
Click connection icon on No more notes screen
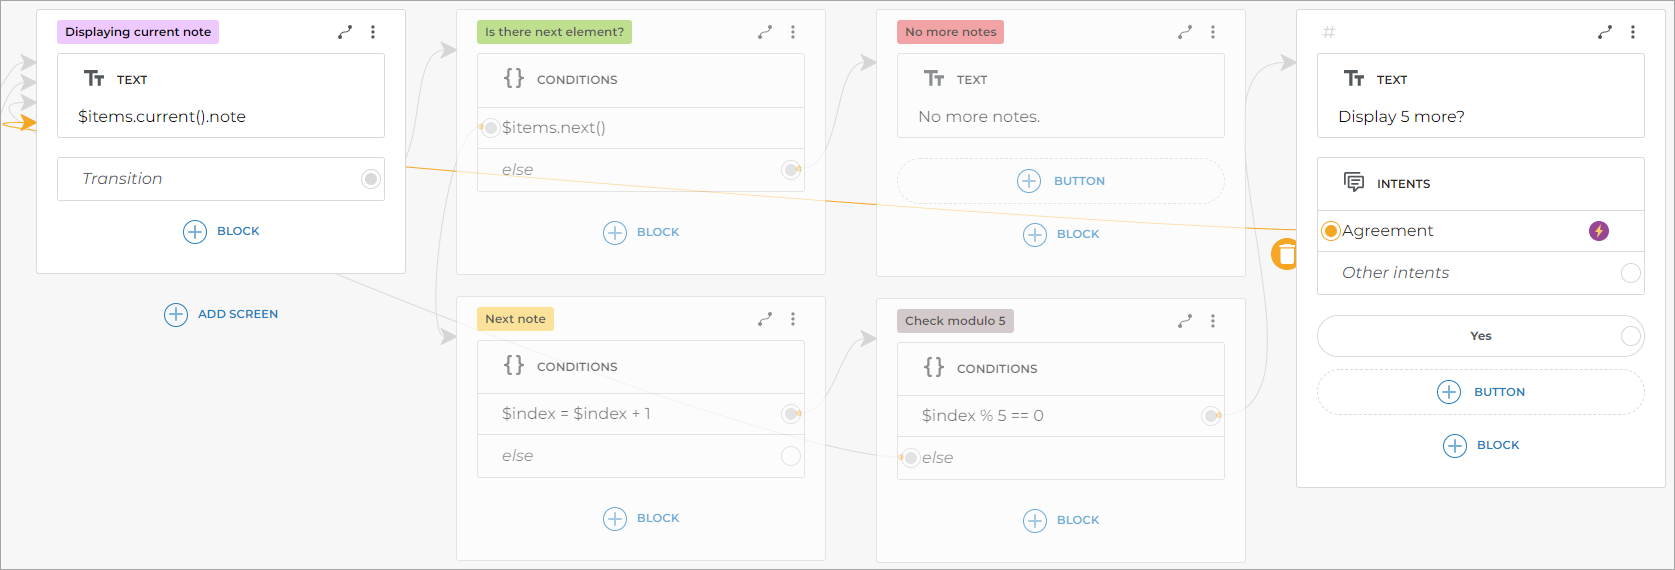pyautogui.click(x=1185, y=32)
